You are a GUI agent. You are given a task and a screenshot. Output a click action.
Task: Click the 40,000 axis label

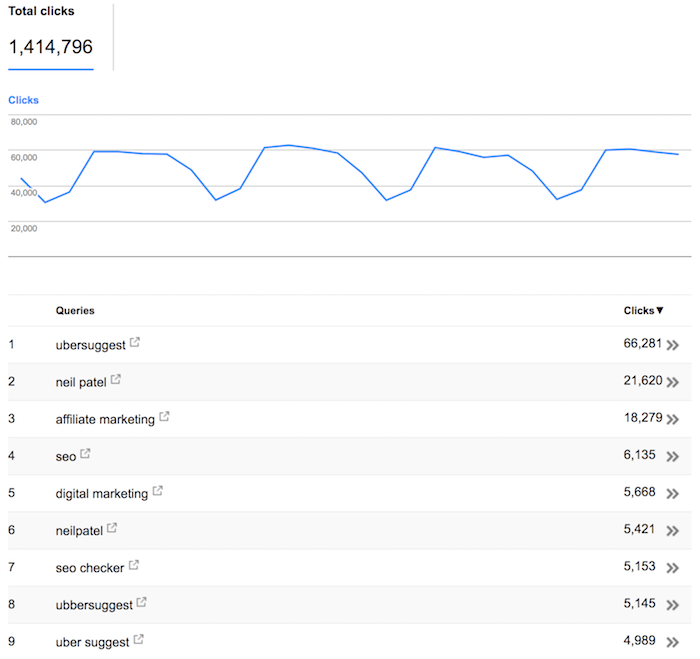24,193
